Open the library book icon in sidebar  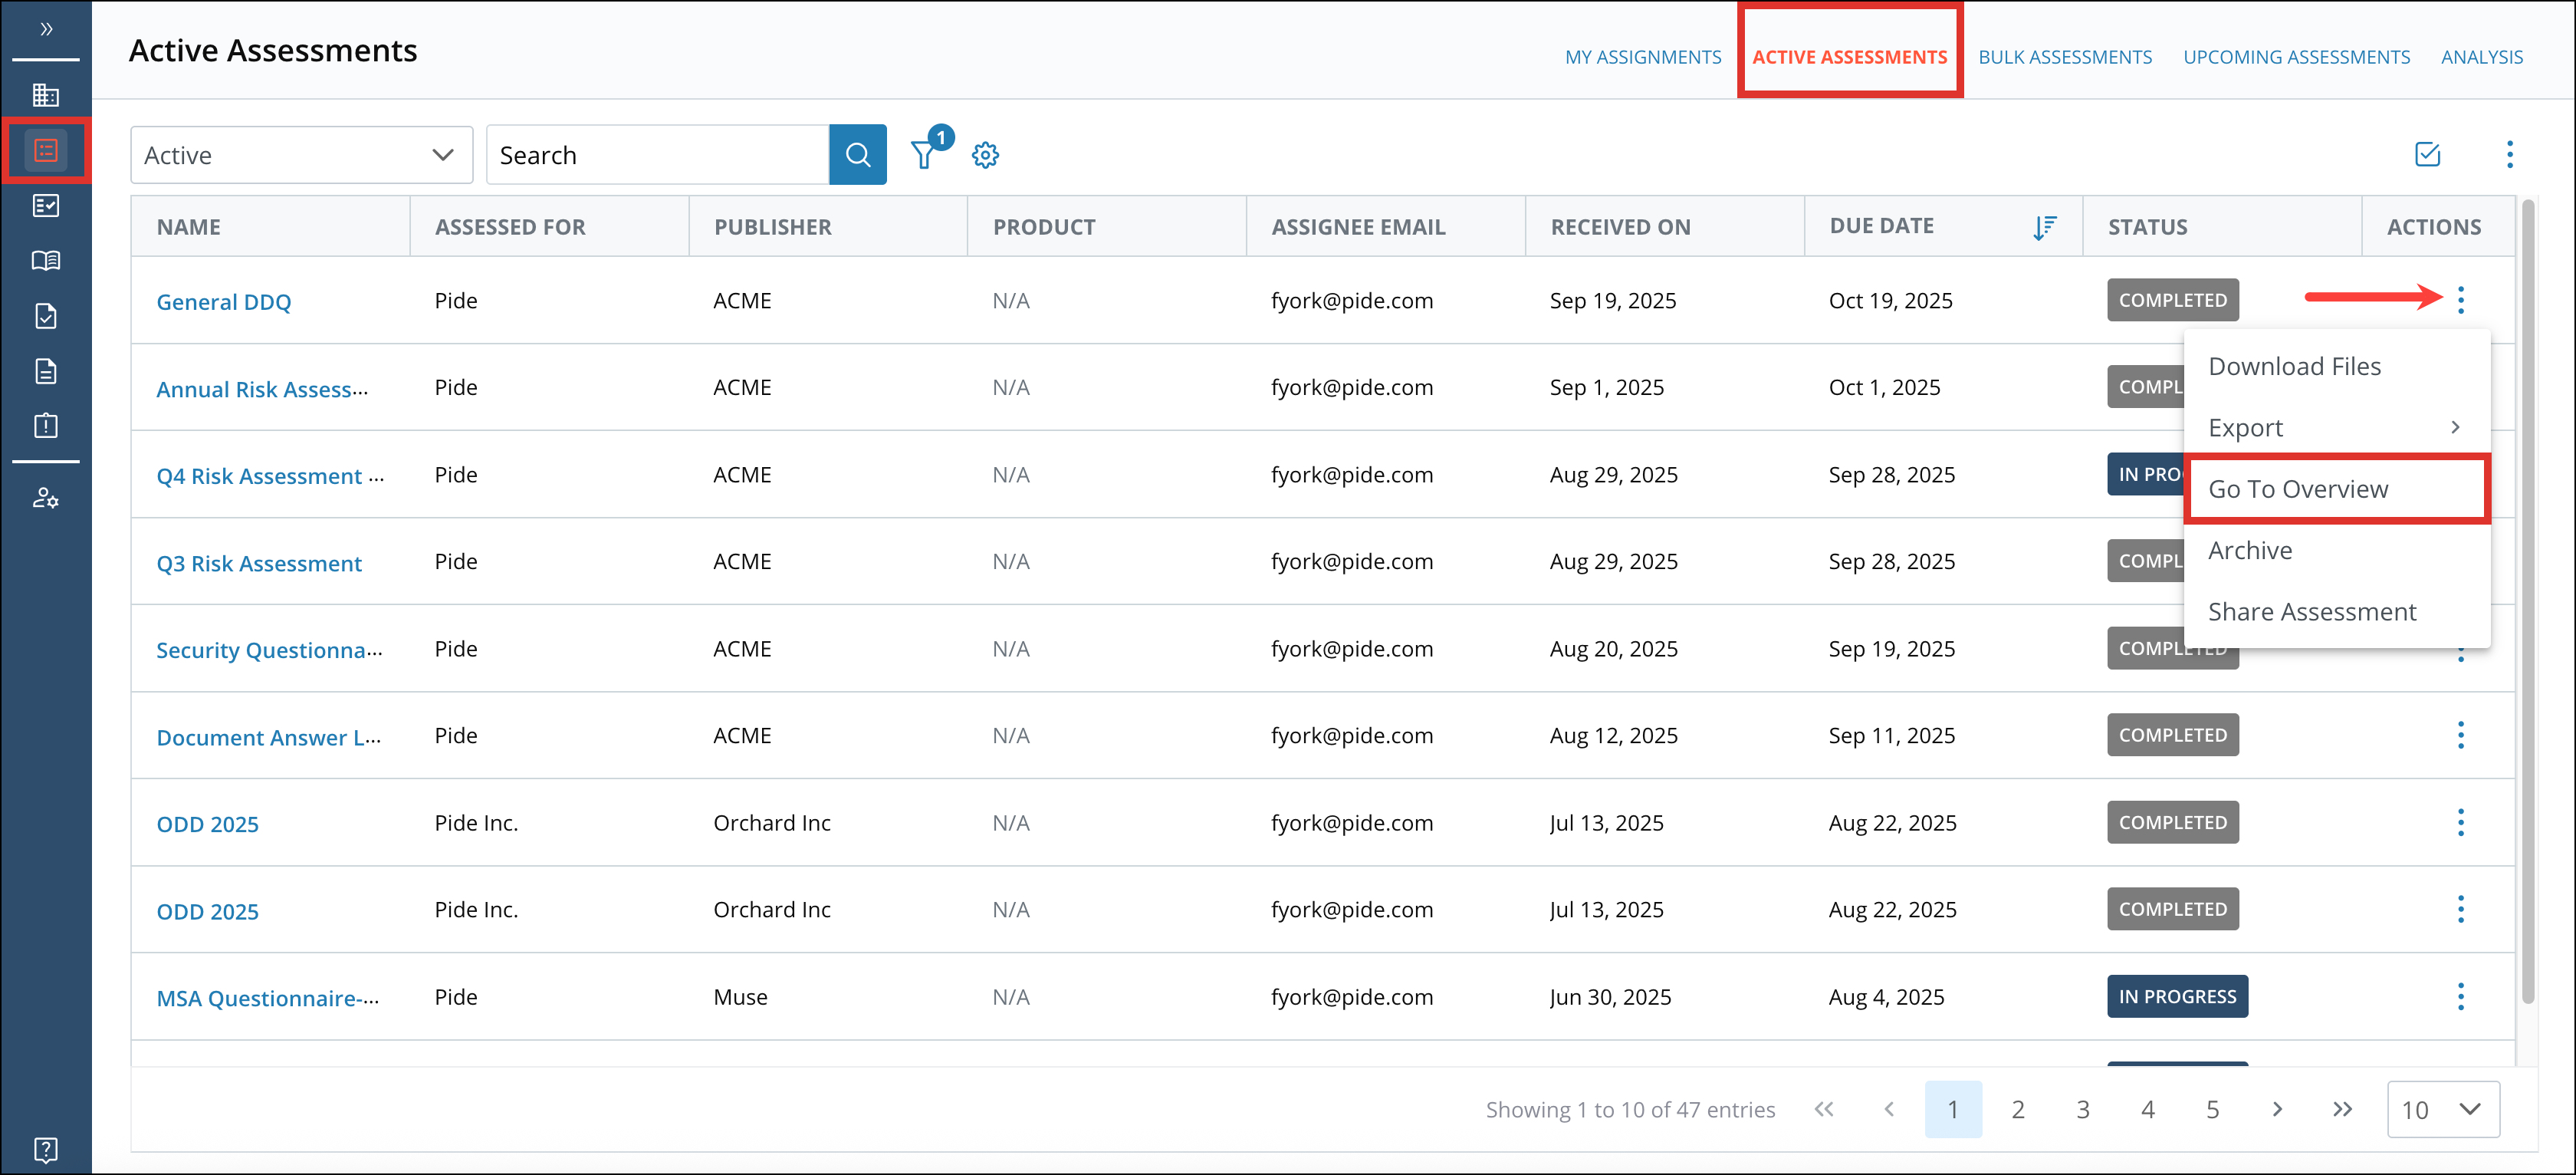[46, 260]
